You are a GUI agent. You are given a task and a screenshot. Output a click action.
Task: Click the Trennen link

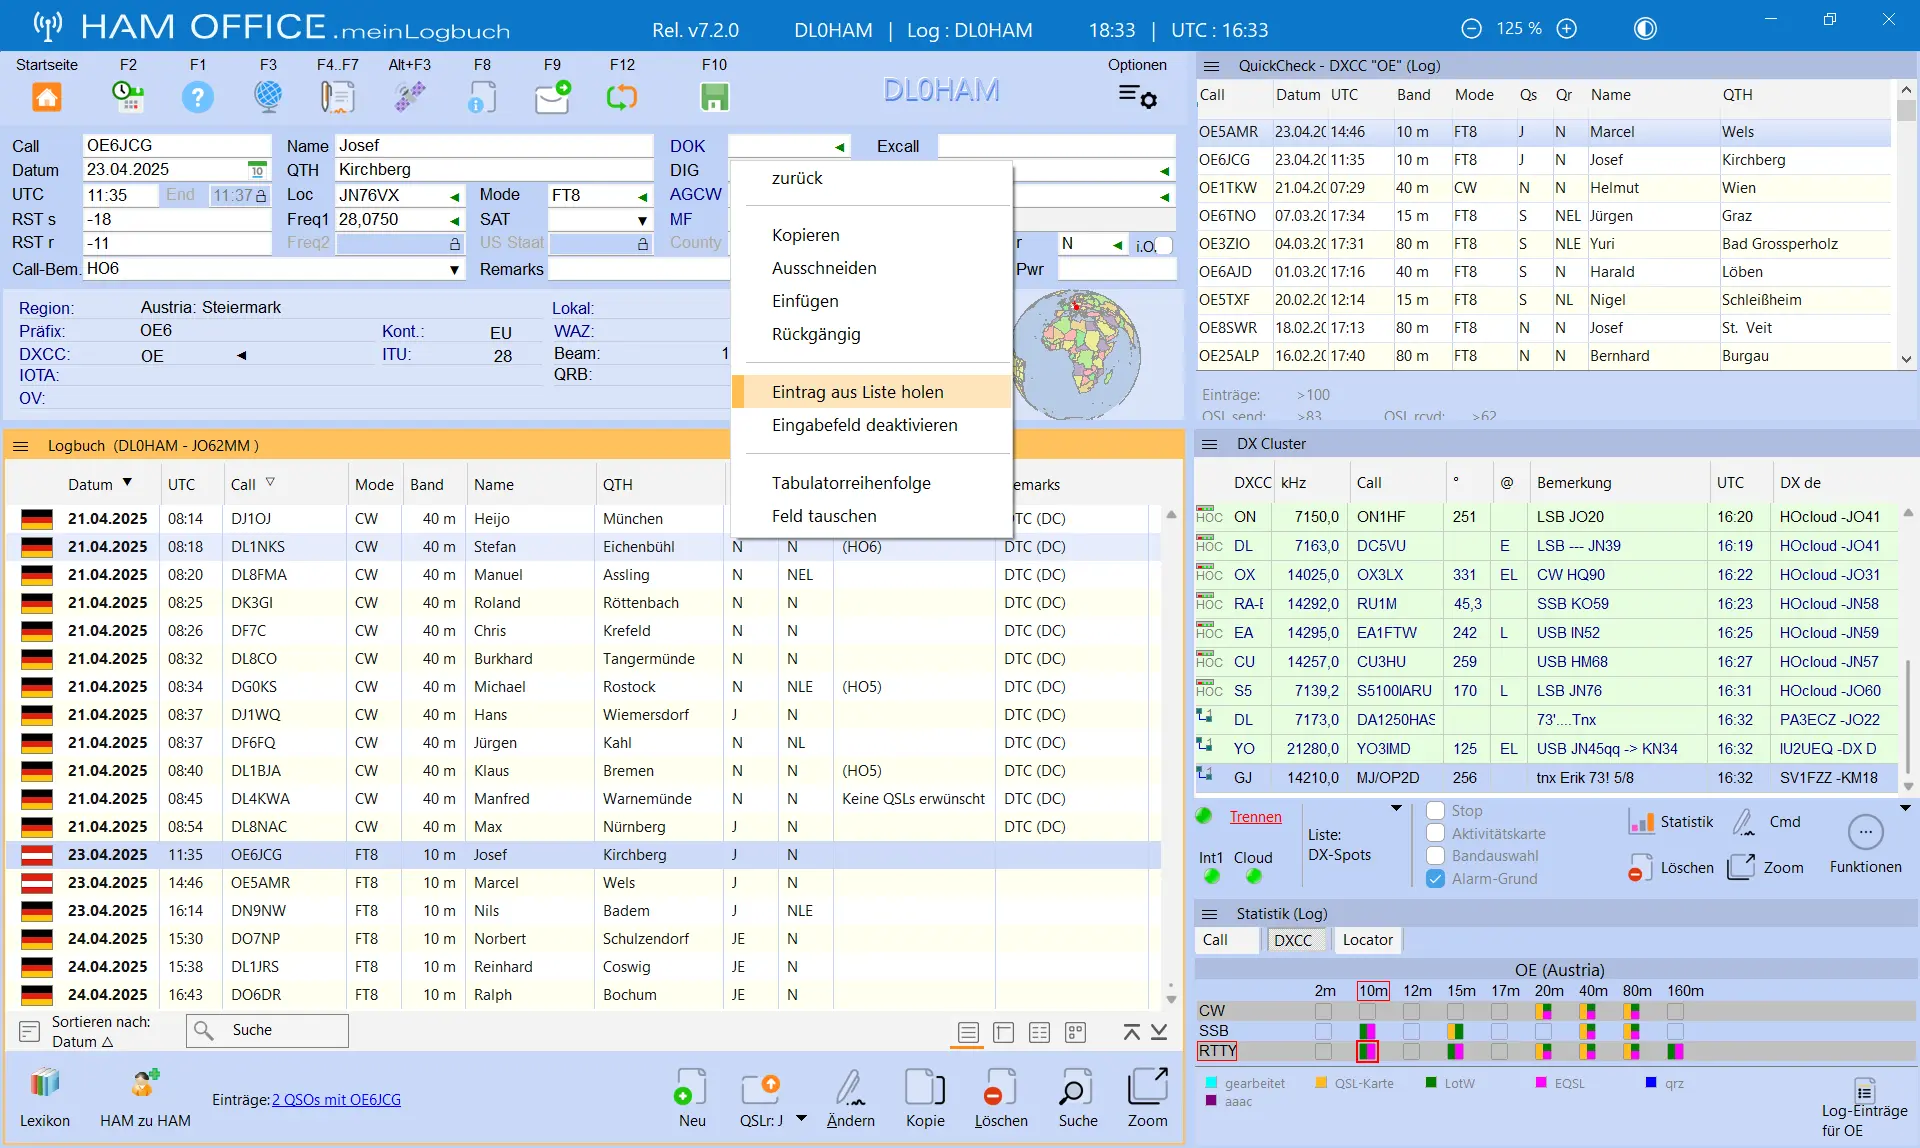pyautogui.click(x=1255, y=817)
